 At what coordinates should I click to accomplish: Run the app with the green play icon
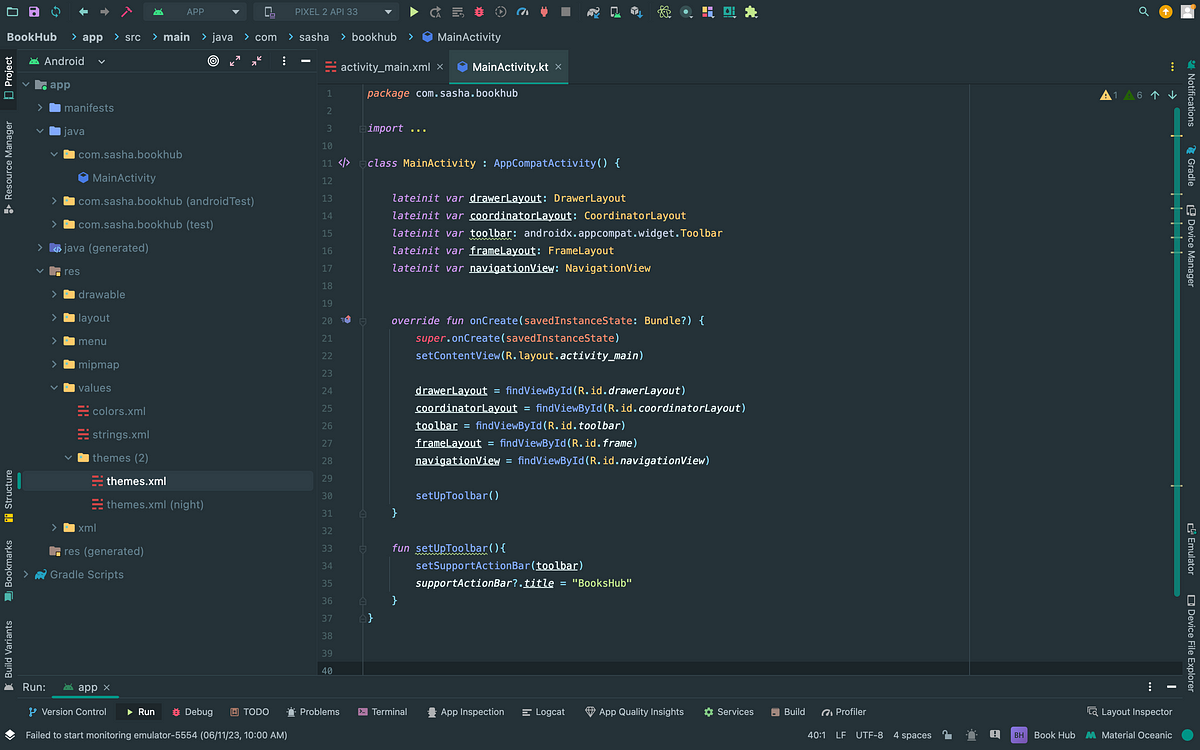pos(414,12)
